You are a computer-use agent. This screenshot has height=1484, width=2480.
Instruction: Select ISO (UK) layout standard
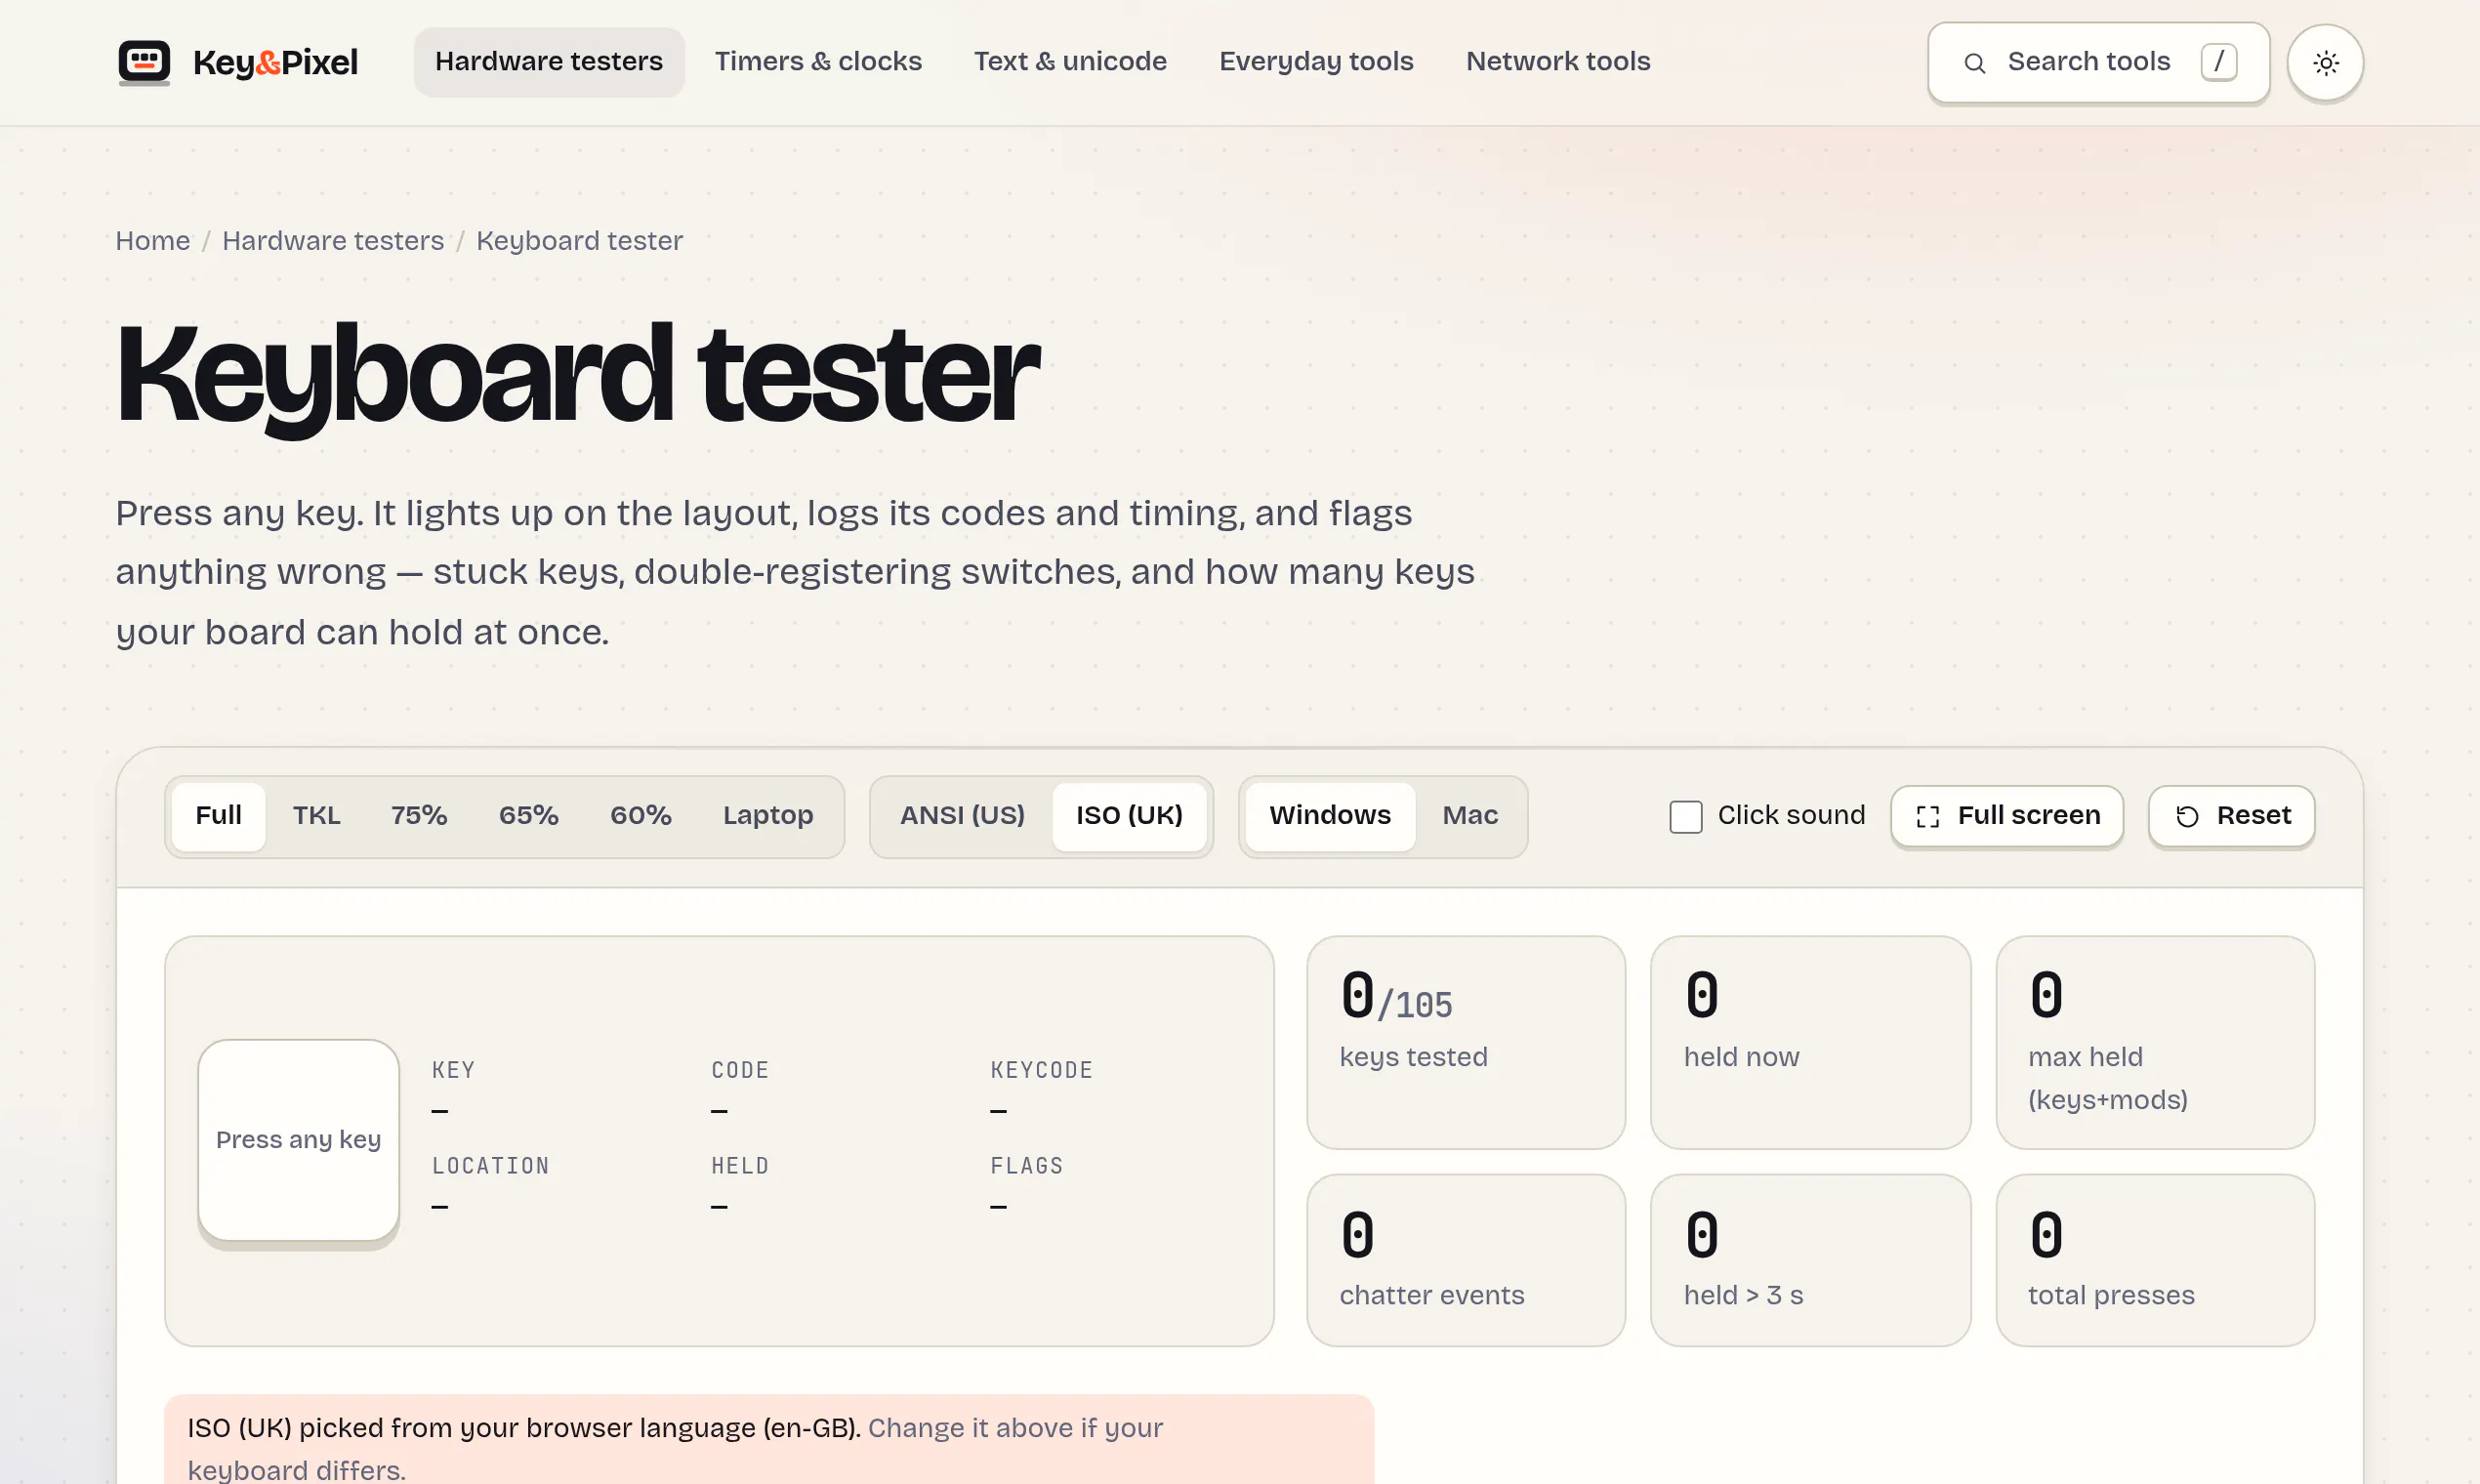[x=1129, y=816]
